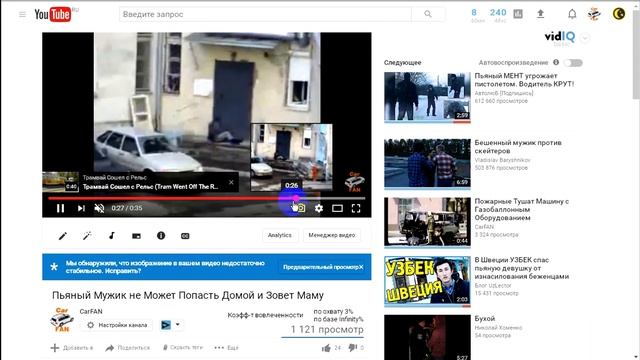The height and width of the screenshot is (360, 640).
Task: Click the autoplay info icon
Action: (x=556, y=62)
